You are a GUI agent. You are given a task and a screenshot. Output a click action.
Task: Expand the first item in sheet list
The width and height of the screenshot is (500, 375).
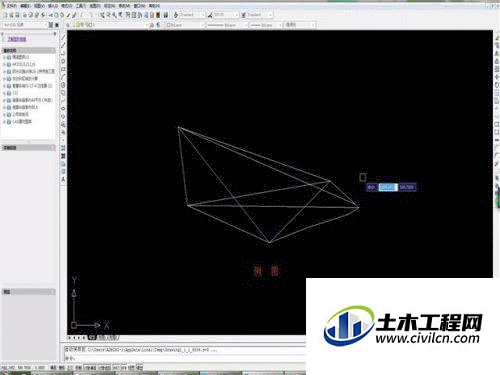[4, 57]
